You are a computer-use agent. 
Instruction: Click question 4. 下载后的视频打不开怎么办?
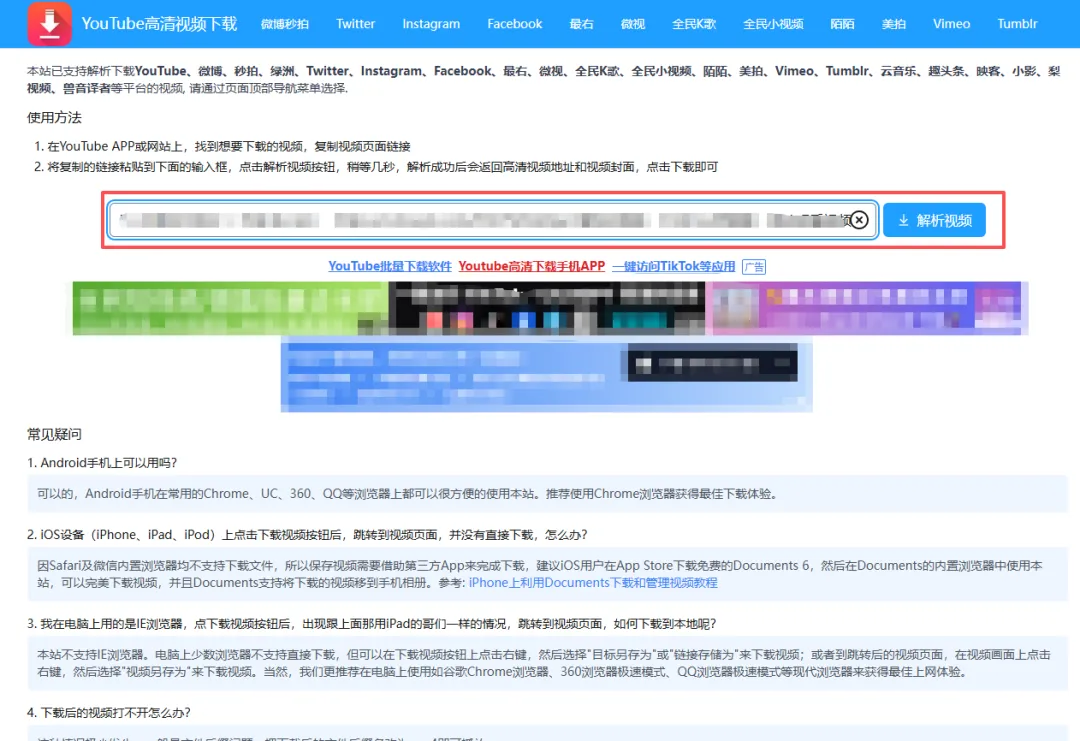tap(109, 713)
